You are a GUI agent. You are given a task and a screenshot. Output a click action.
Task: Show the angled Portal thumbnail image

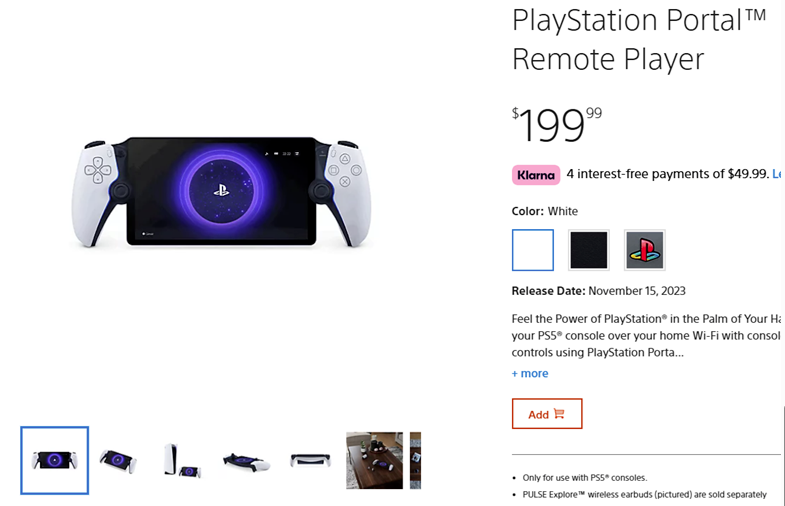point(118,460)
